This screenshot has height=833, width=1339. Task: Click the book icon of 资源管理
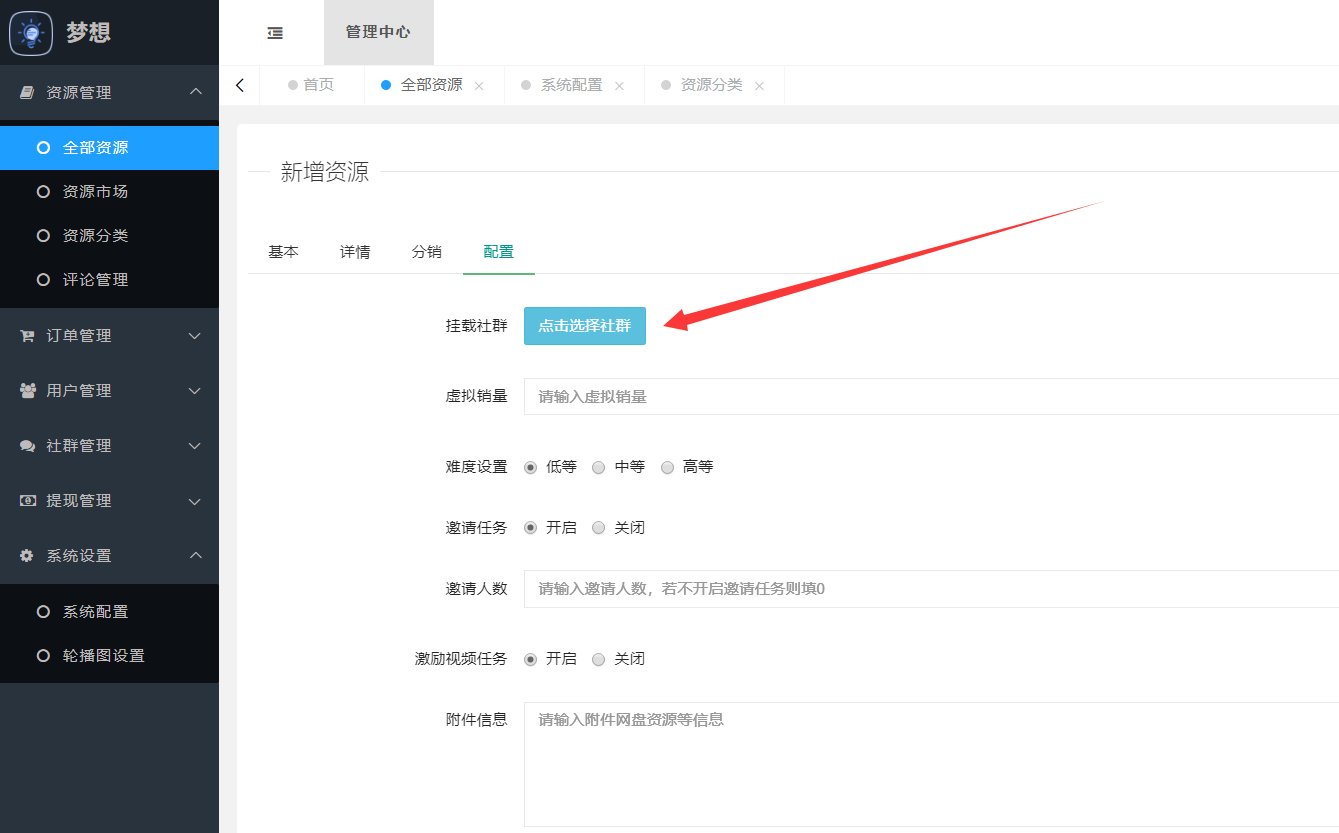click(27, 92)
